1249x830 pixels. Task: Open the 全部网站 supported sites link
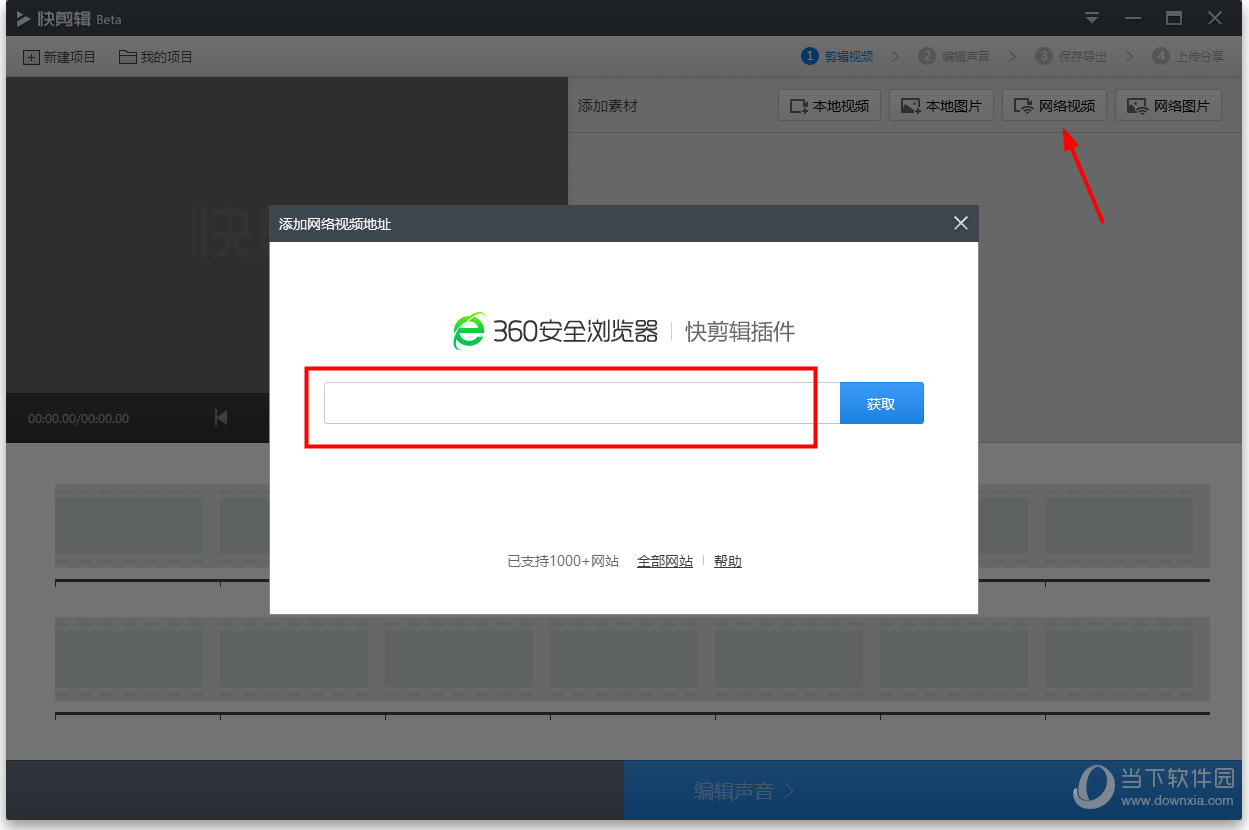tap(664, 561)
